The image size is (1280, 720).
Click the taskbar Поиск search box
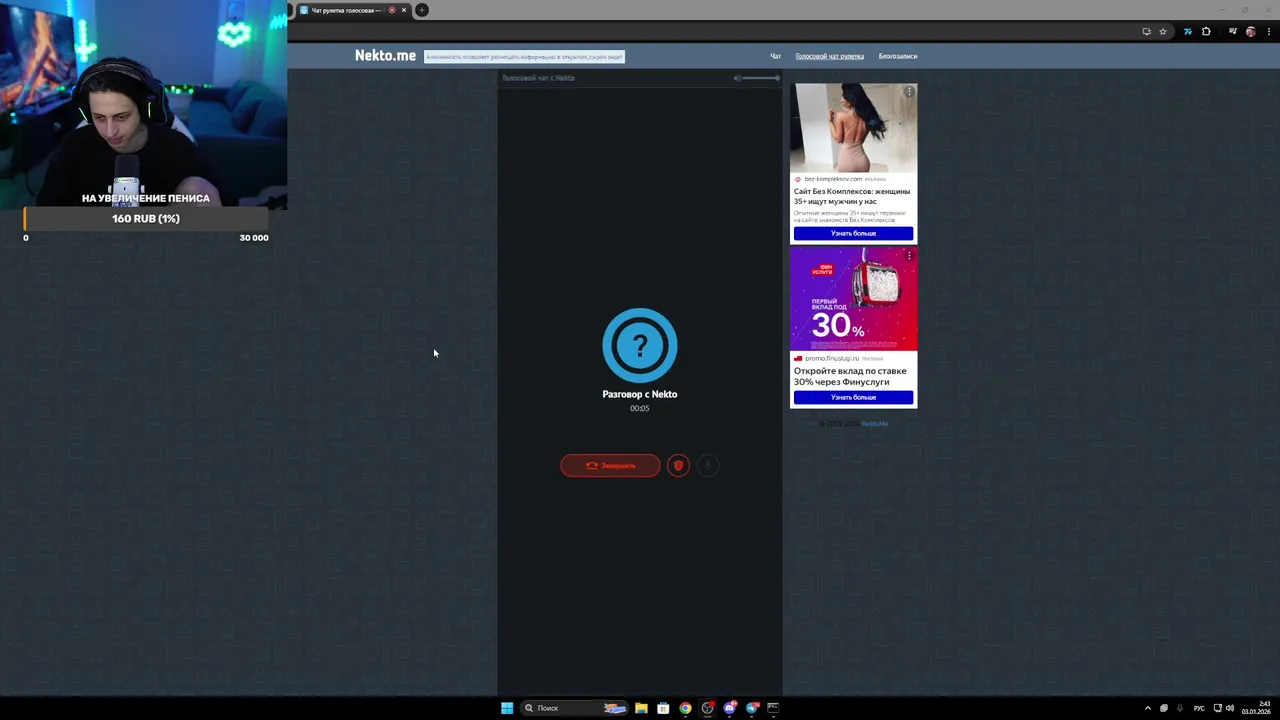(x=573, y=708)
